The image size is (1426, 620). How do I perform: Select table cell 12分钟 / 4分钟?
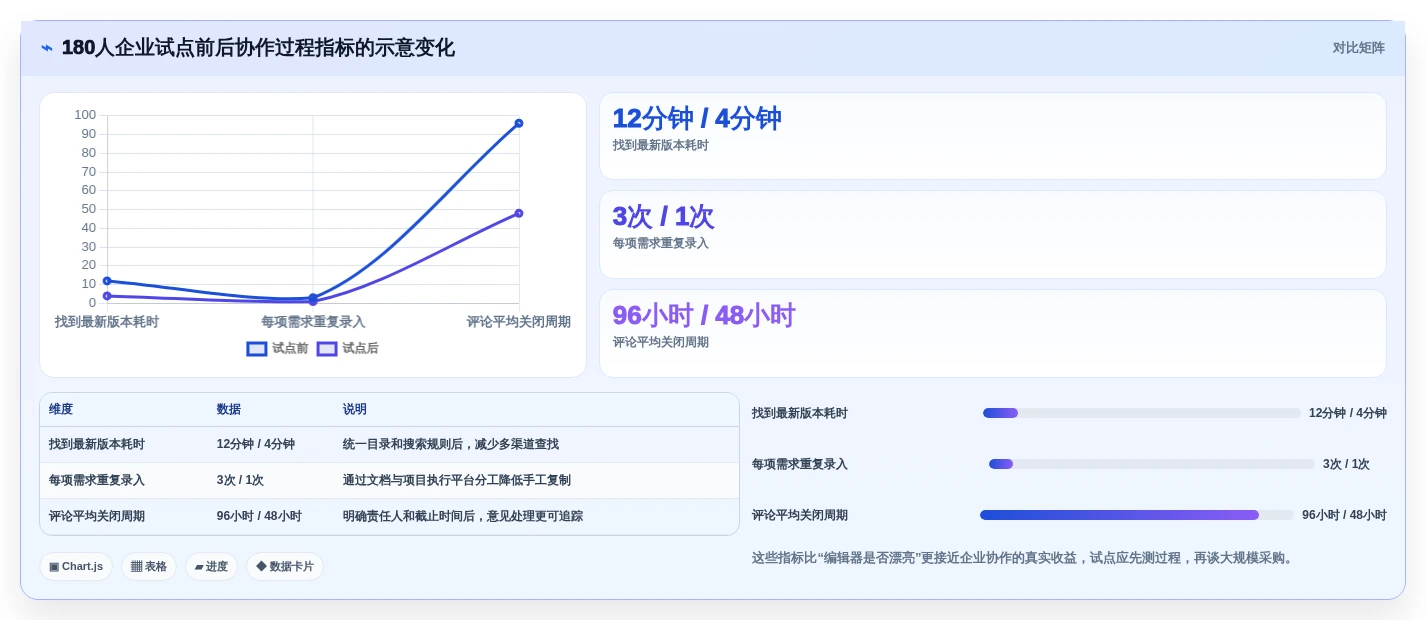pos(256,445)
